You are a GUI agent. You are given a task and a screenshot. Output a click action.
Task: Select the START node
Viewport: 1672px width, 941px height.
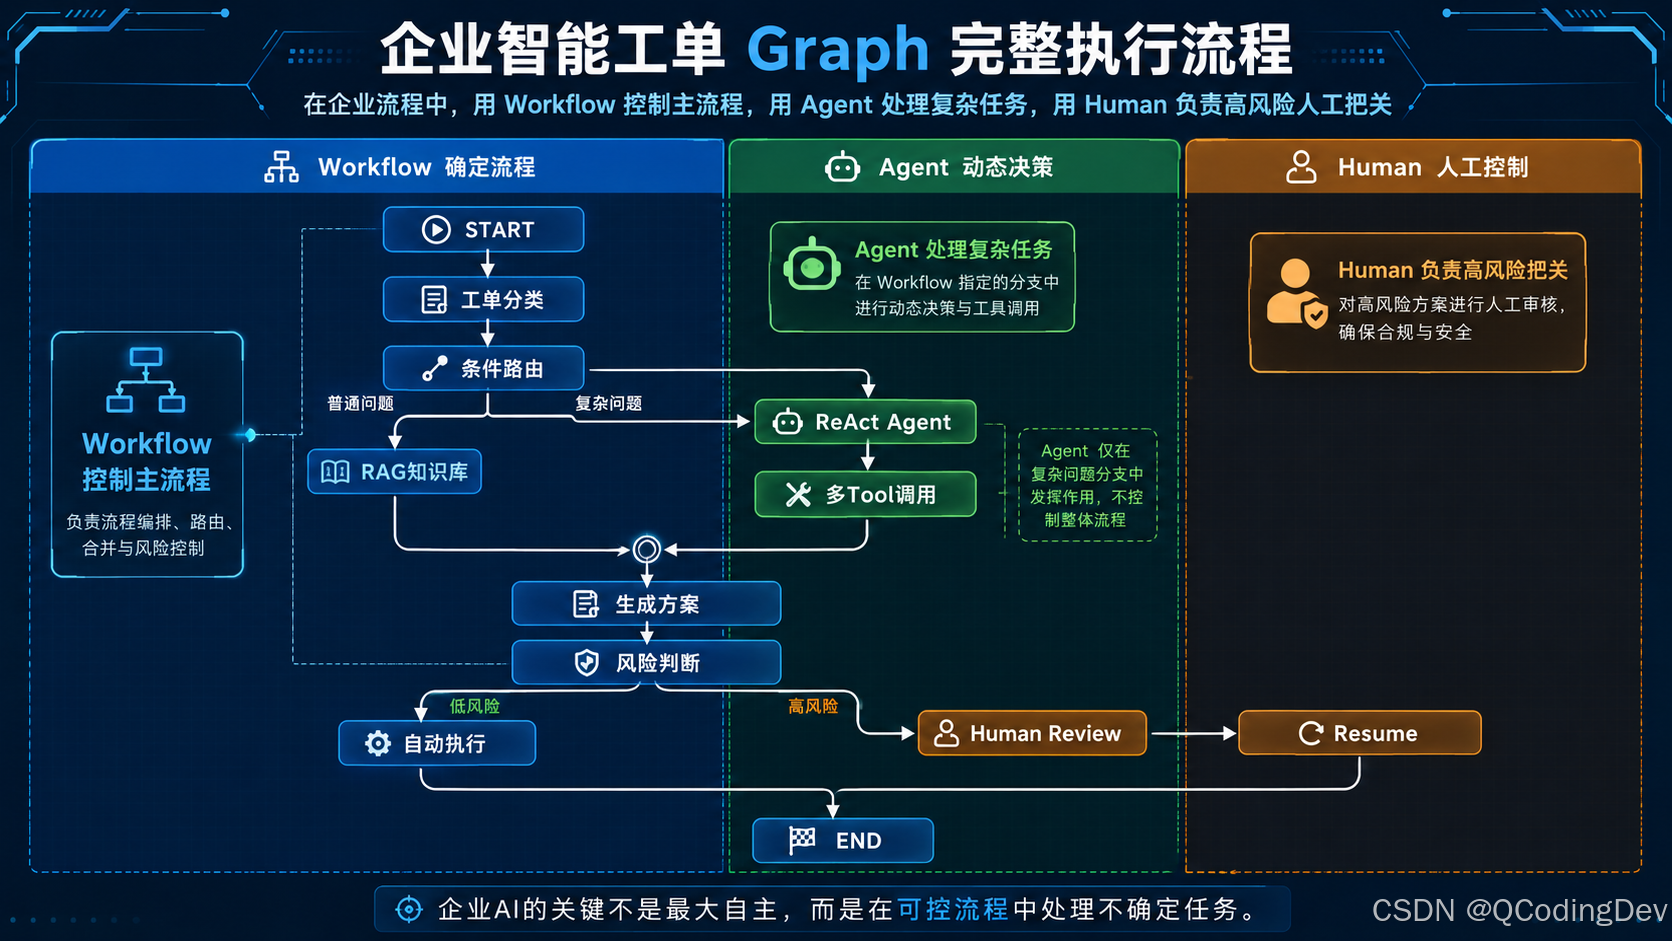point(484,230)
